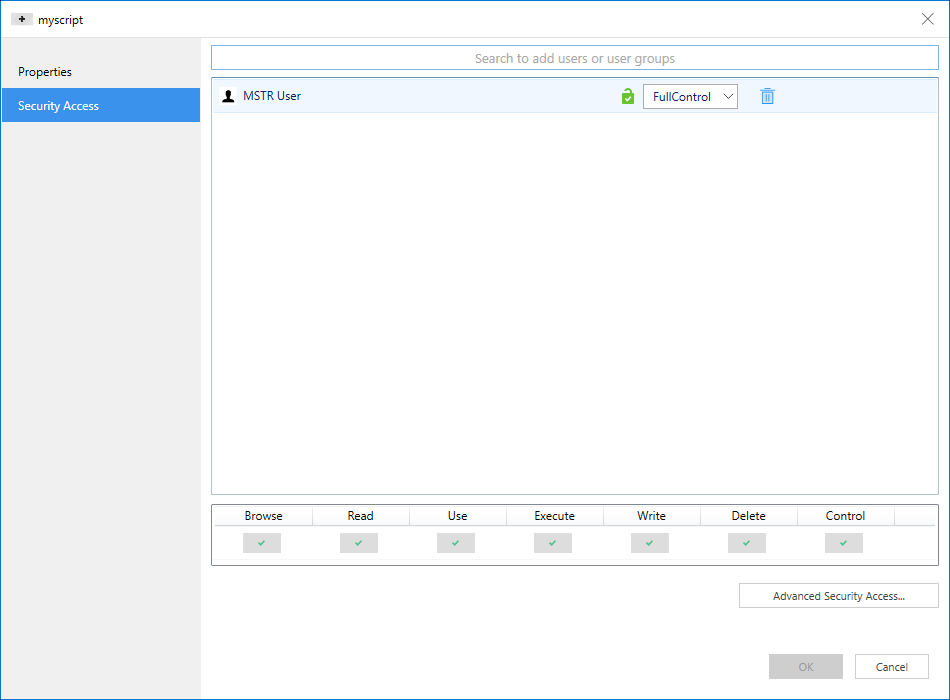This screenshot has width=950, height=700.
Task: Click the green unlock icon beside MSTR User
Action: click(627, 97)
